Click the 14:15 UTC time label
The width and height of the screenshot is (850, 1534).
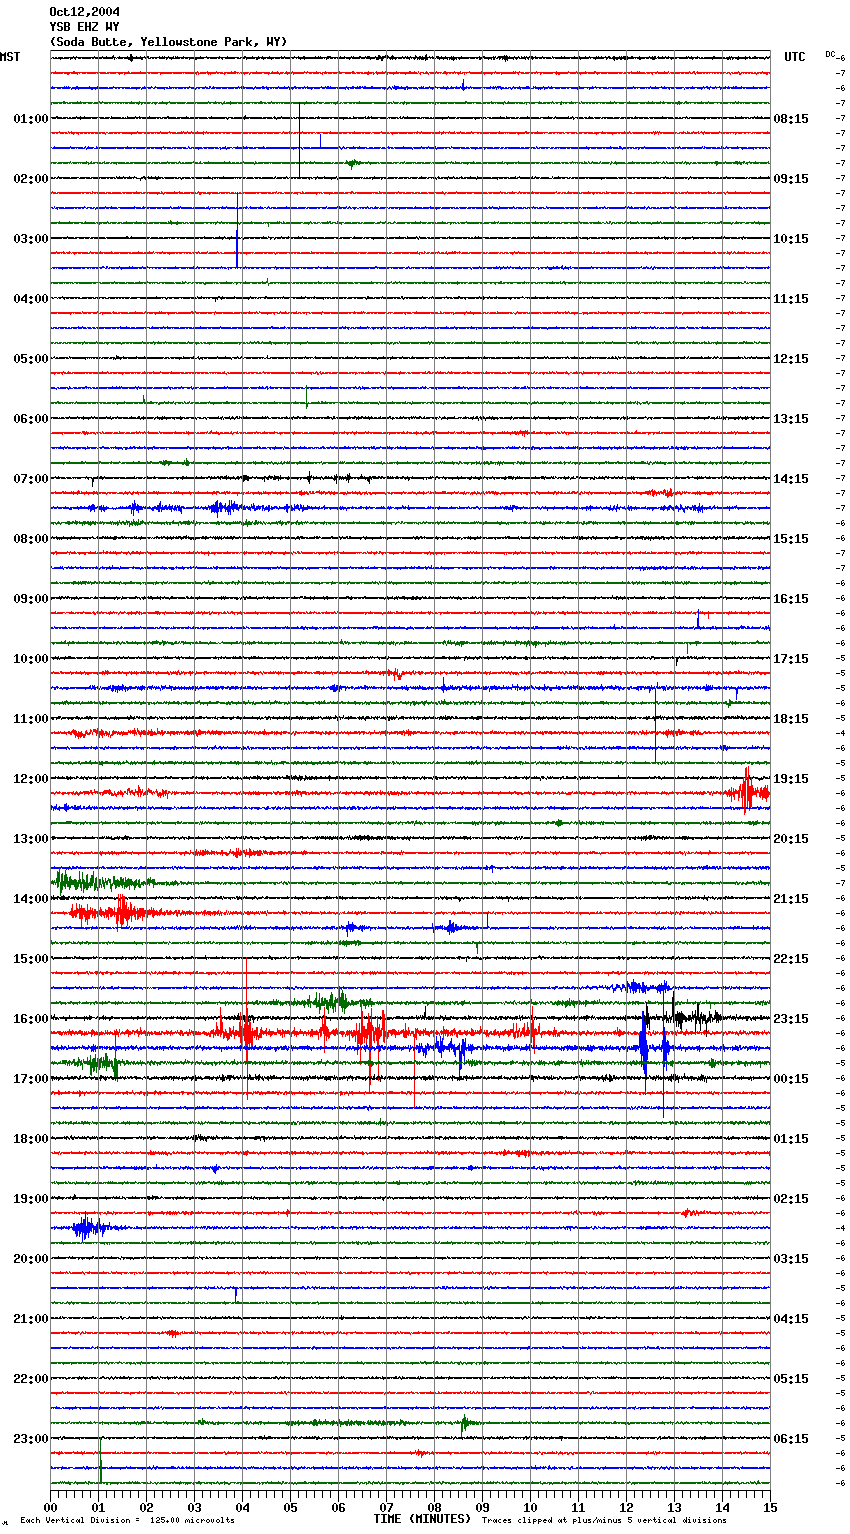tap(791, 479)
